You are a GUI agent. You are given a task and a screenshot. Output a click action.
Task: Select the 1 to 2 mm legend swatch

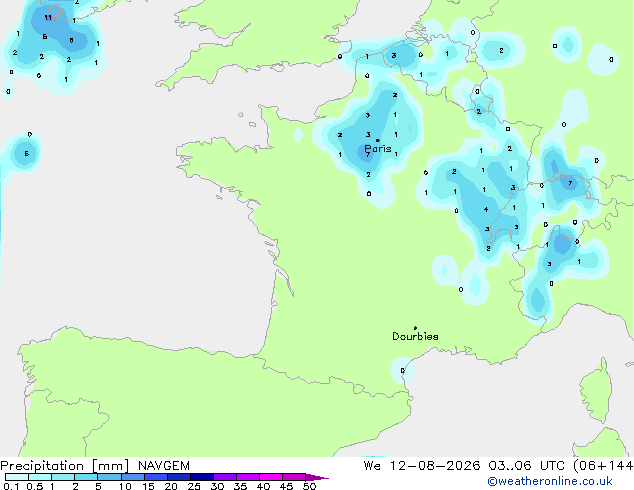[63, 477]
